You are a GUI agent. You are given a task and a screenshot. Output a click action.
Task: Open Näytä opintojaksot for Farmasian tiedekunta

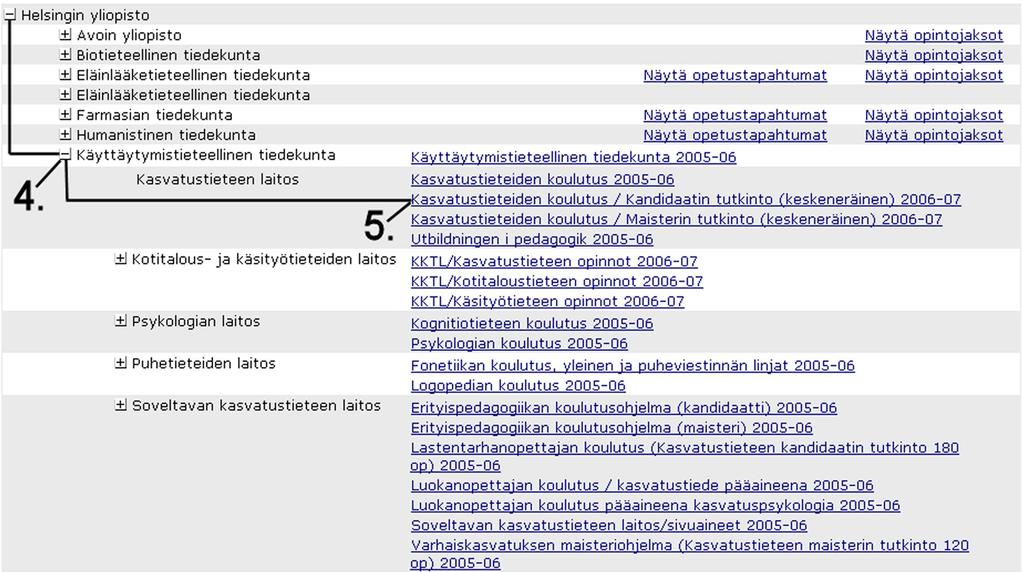tap(934, 115)
